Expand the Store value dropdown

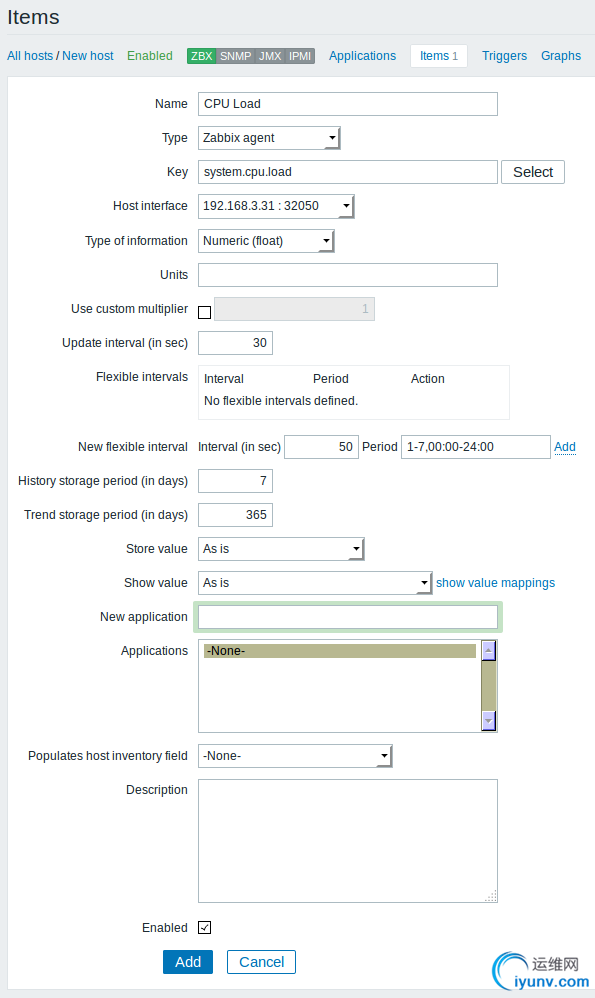(x=281, y=549)
